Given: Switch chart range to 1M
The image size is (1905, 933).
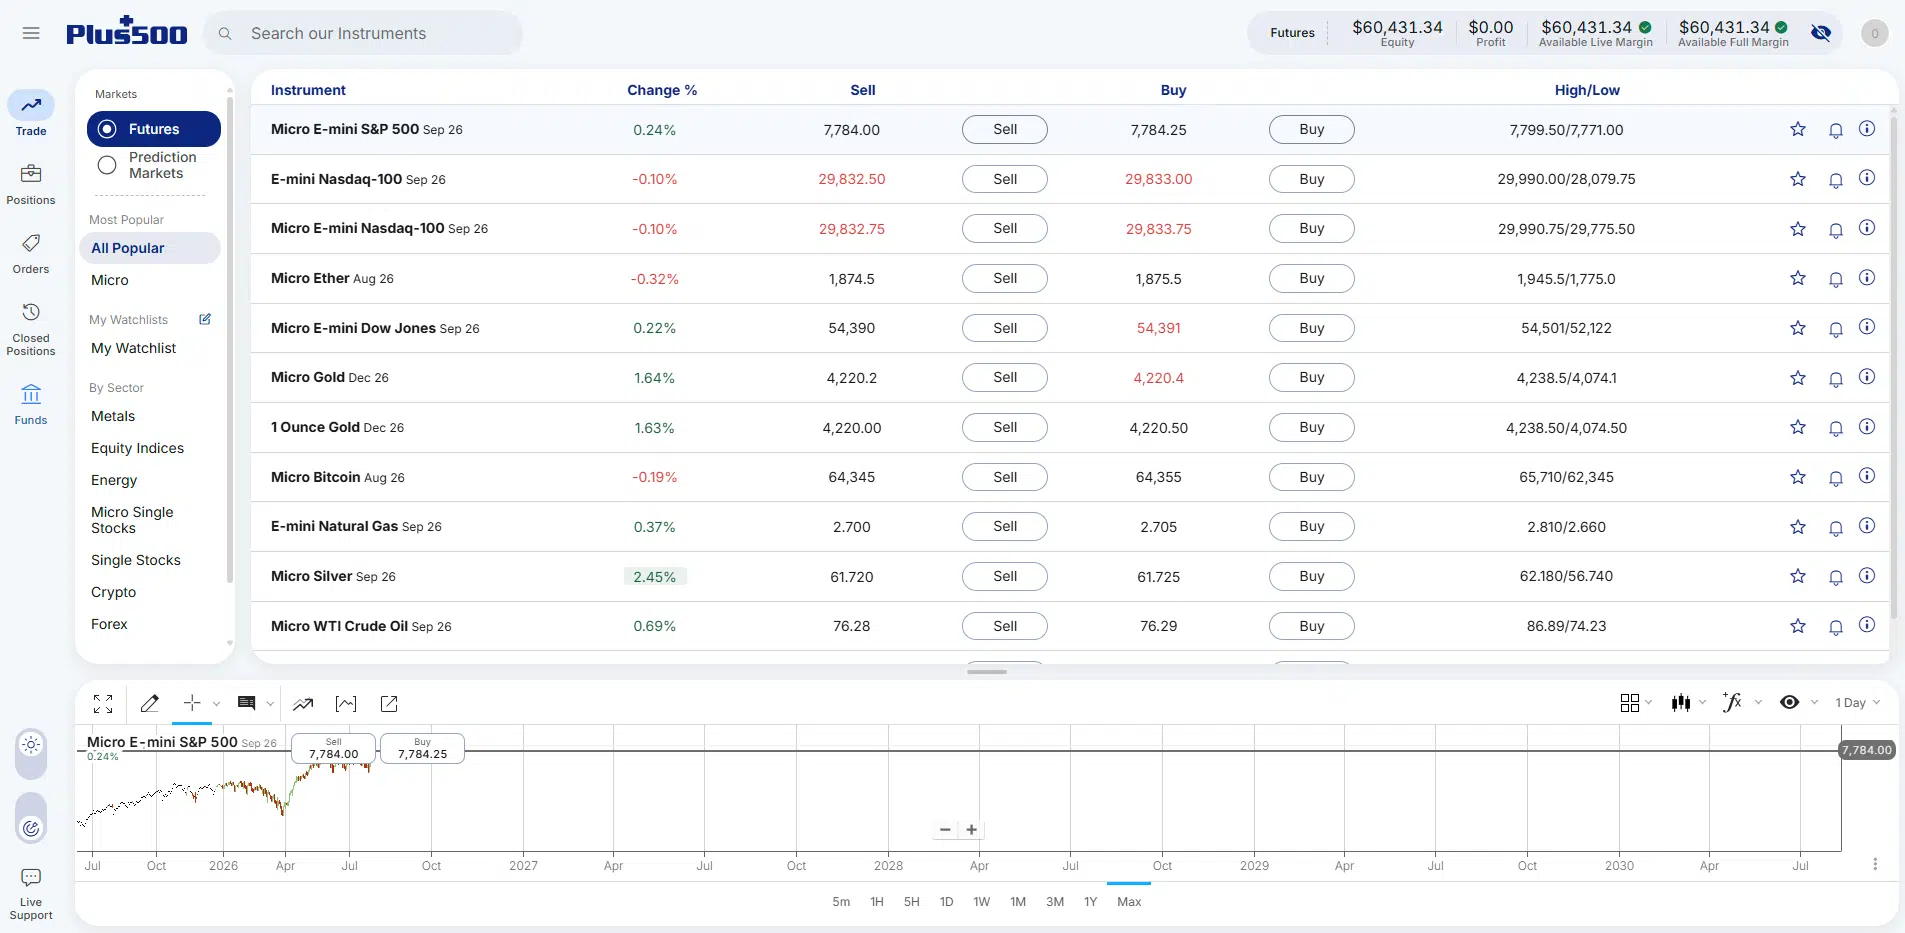Looking at the screenshot, I should point(1018,902).
